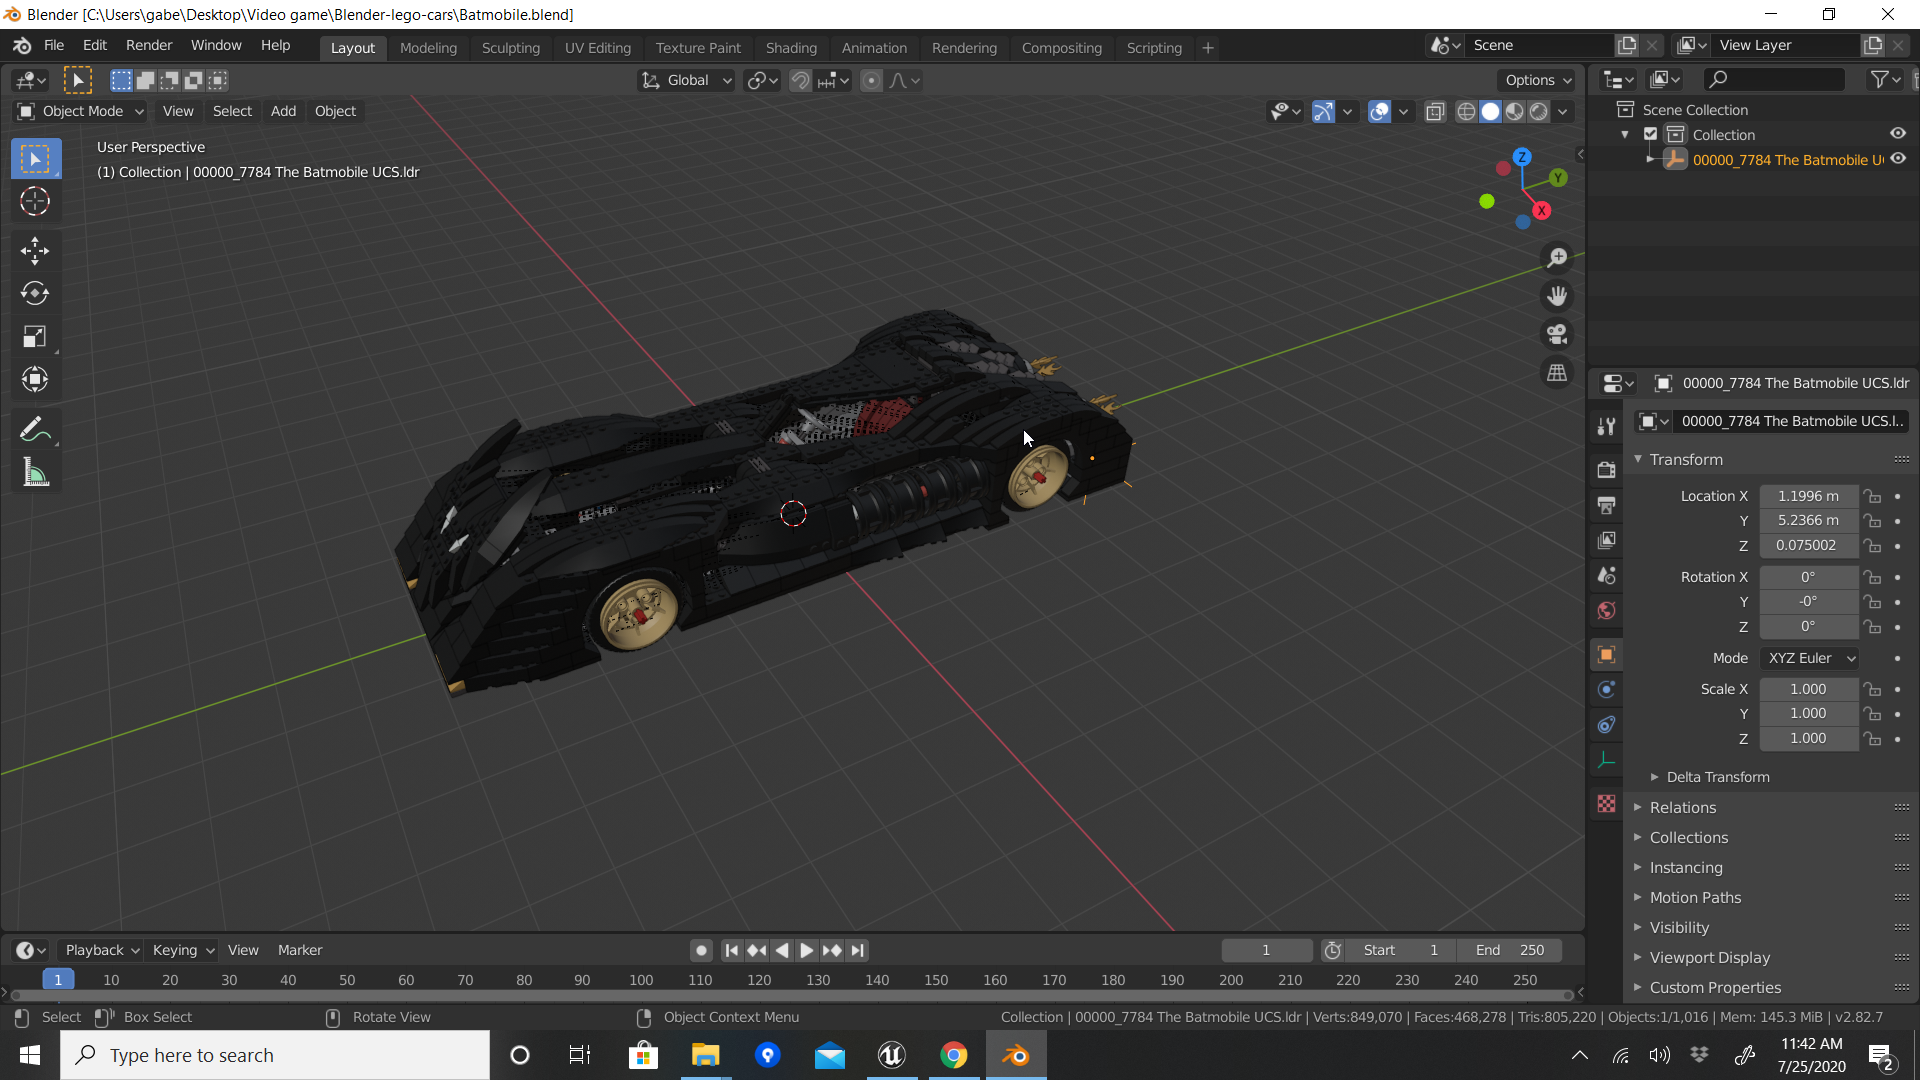Activate the Measure tool
The height and width of the screenshot is (1080, 1920).
pyautogui.click(x=35, y=471)
